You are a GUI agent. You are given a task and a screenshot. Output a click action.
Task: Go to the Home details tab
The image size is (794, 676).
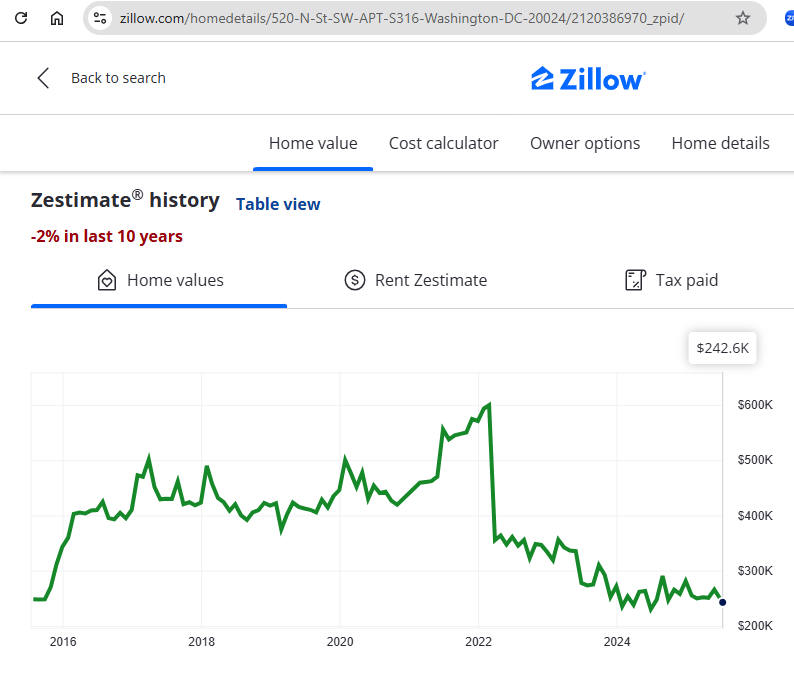[720, 143]
